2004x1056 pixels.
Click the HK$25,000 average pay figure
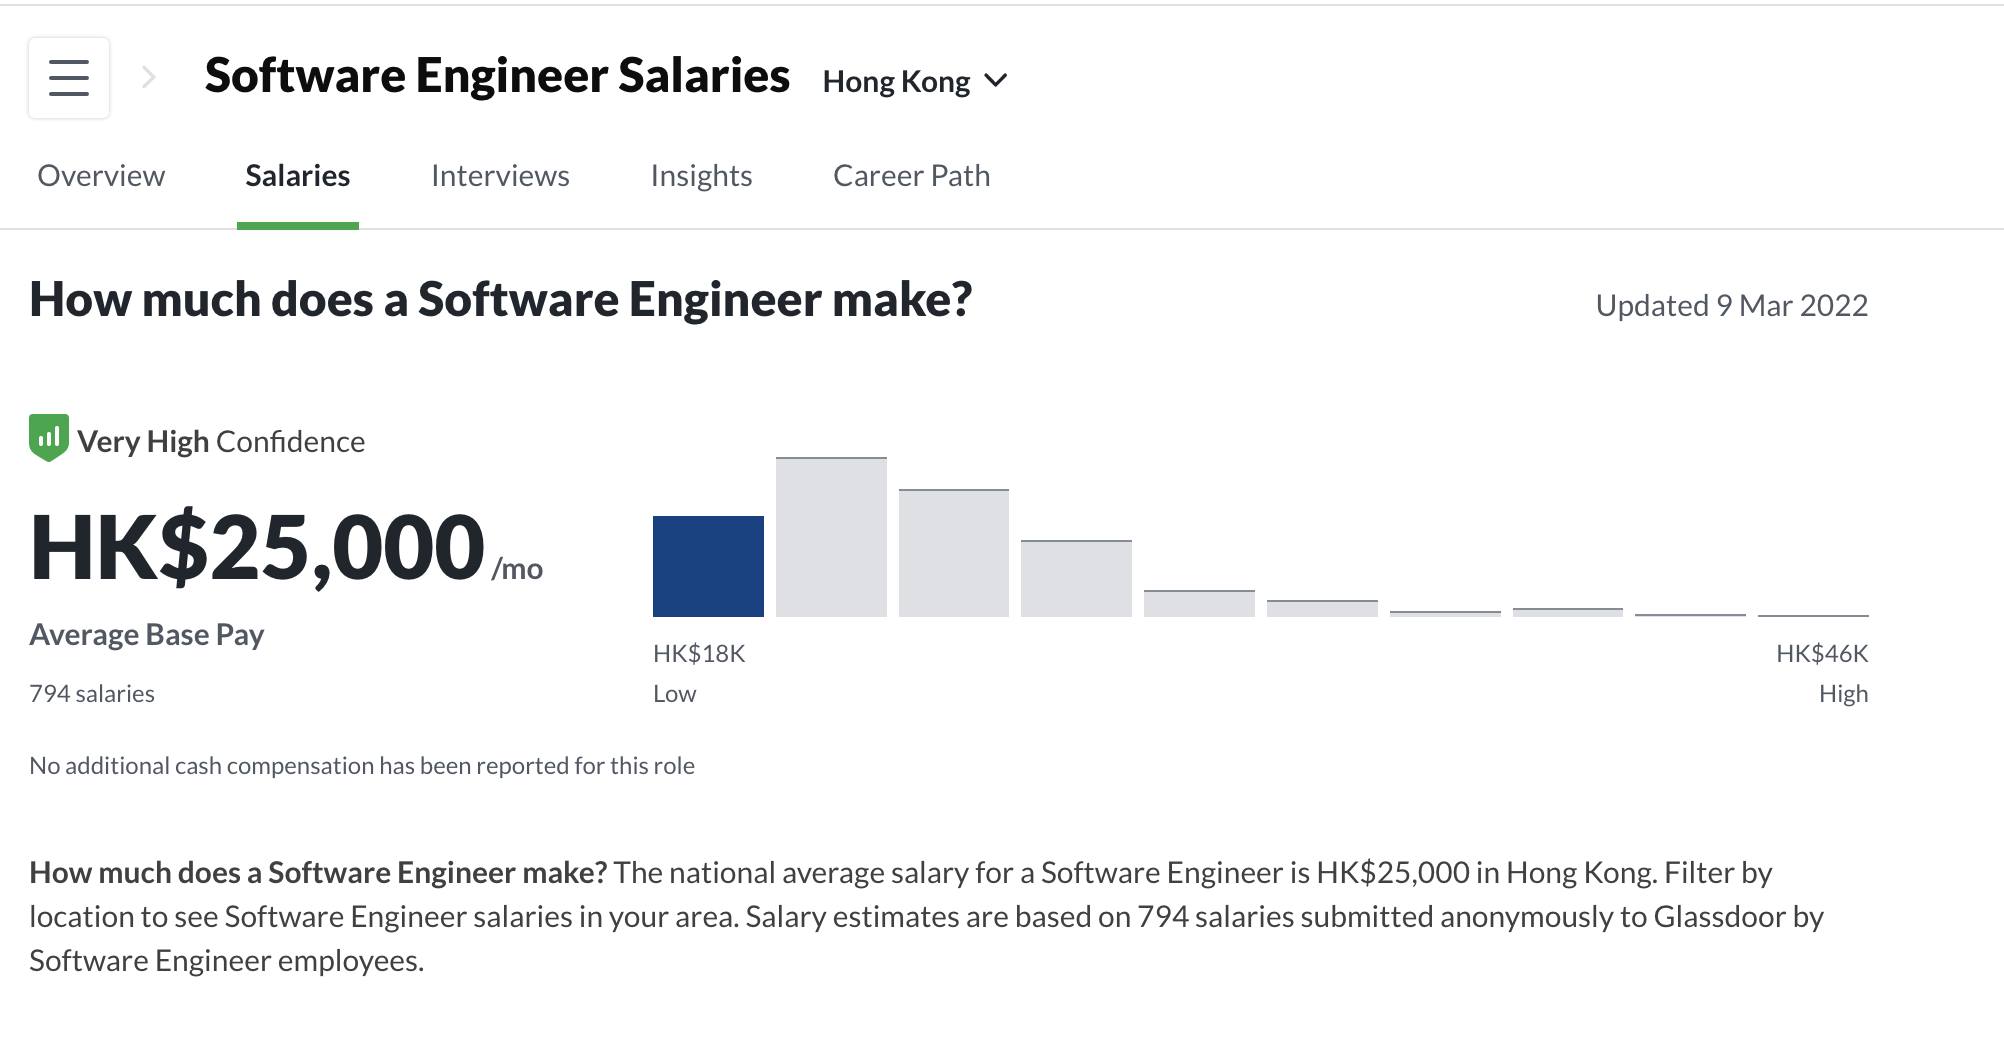click(258, 547)
